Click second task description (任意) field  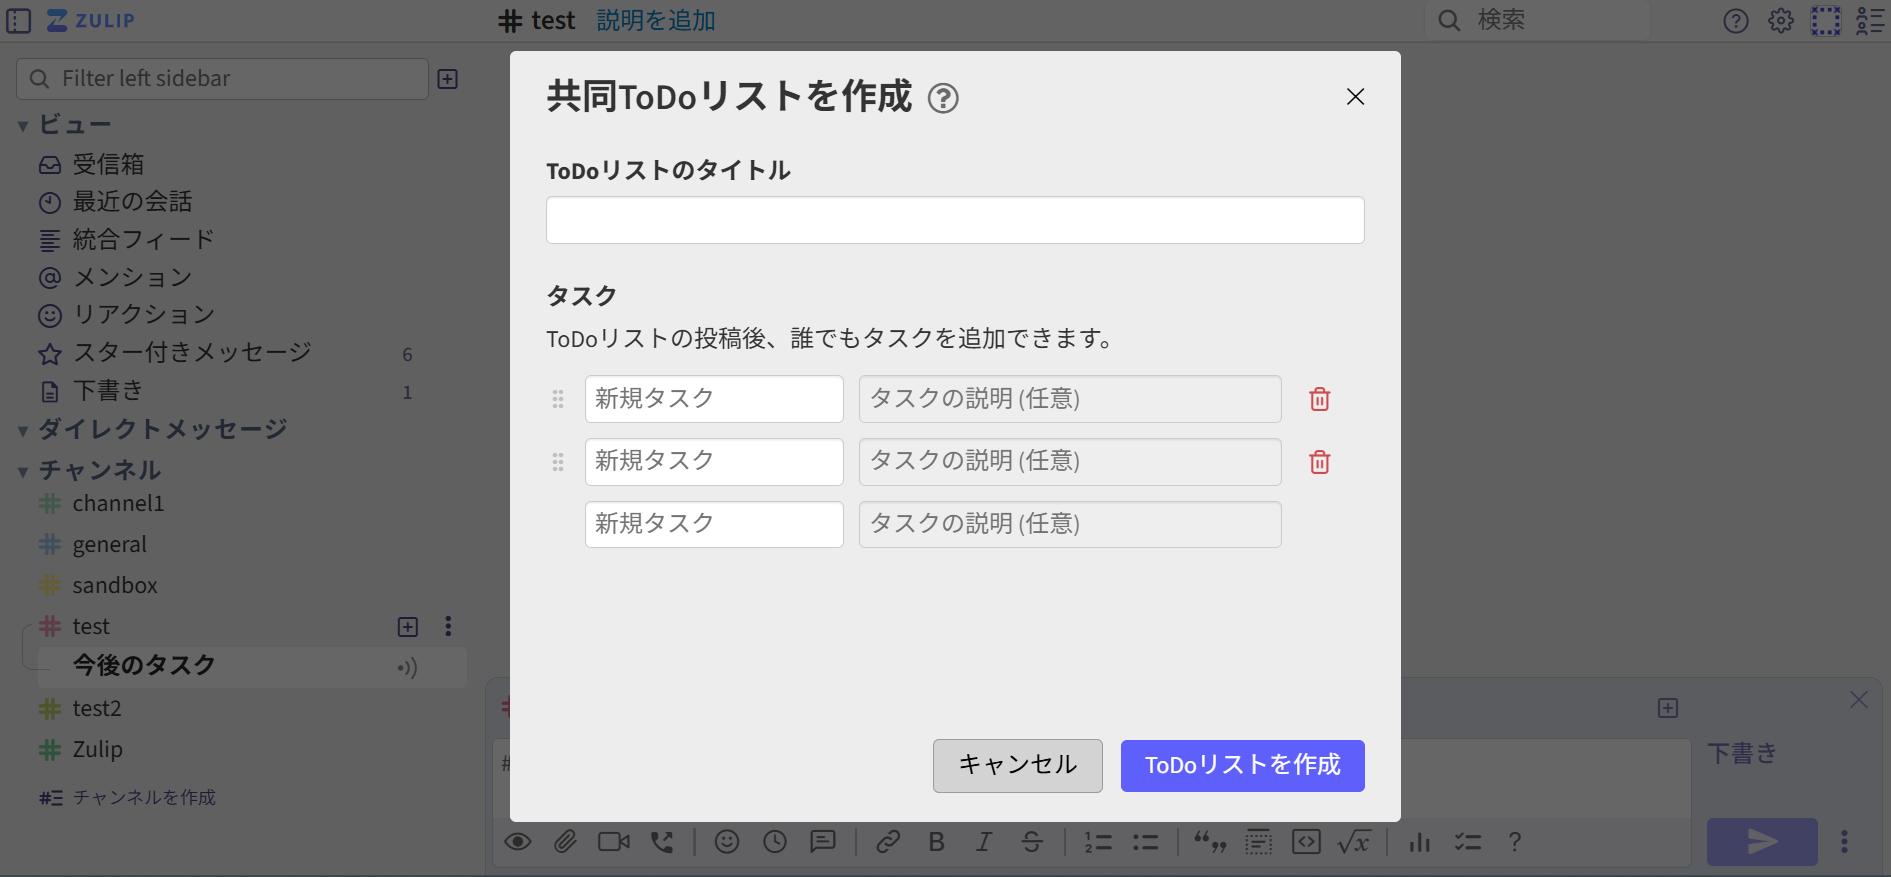pyautogui.click(x=1070, y=462)
